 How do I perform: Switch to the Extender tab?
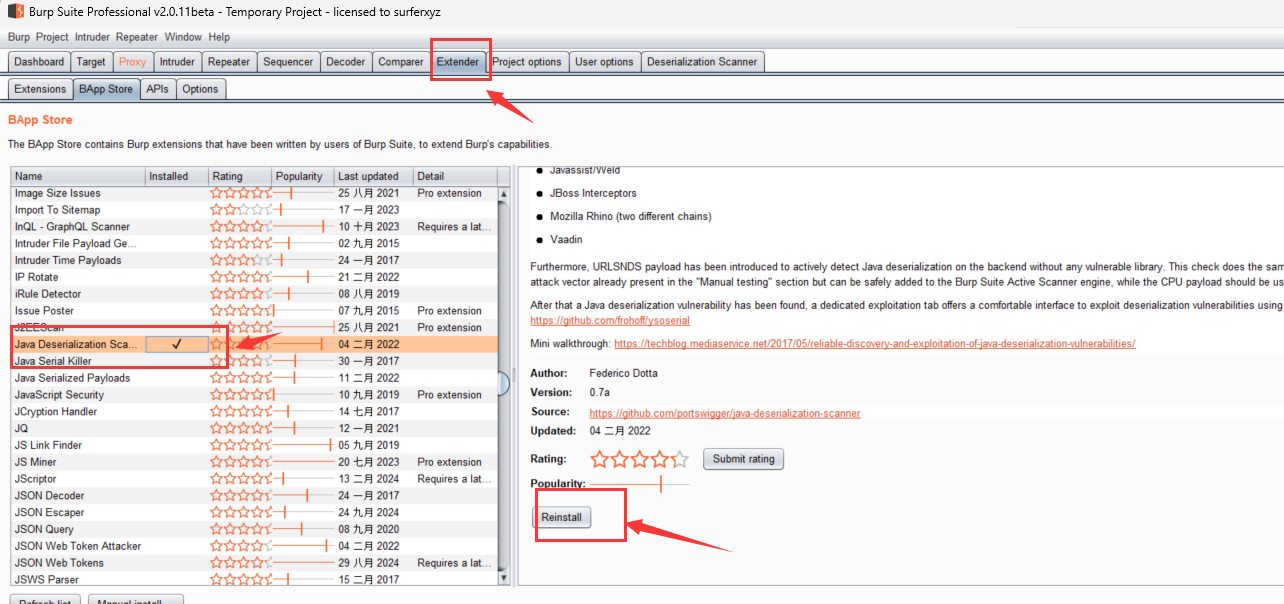459,62
